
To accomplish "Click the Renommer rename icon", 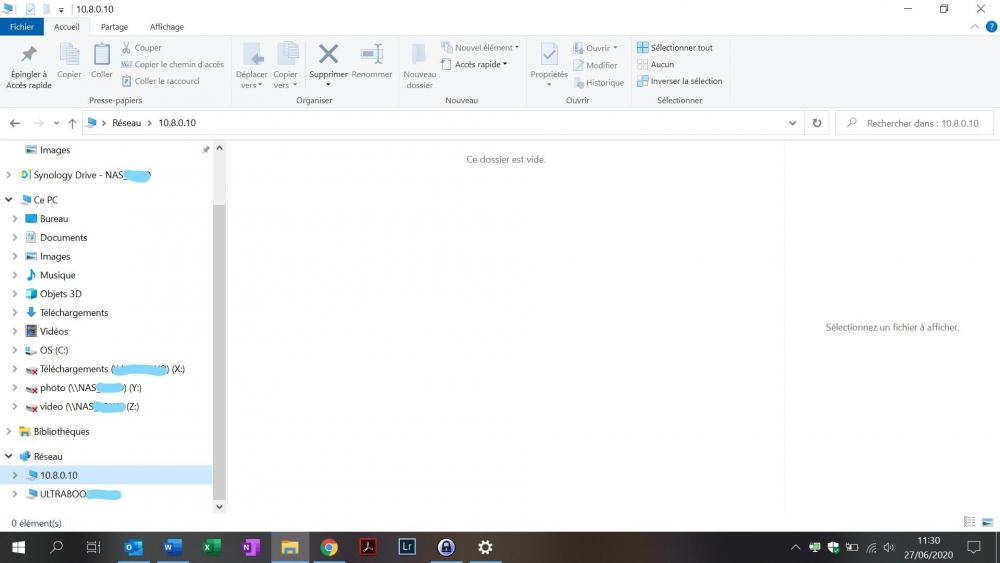I will tap(372, 54).
